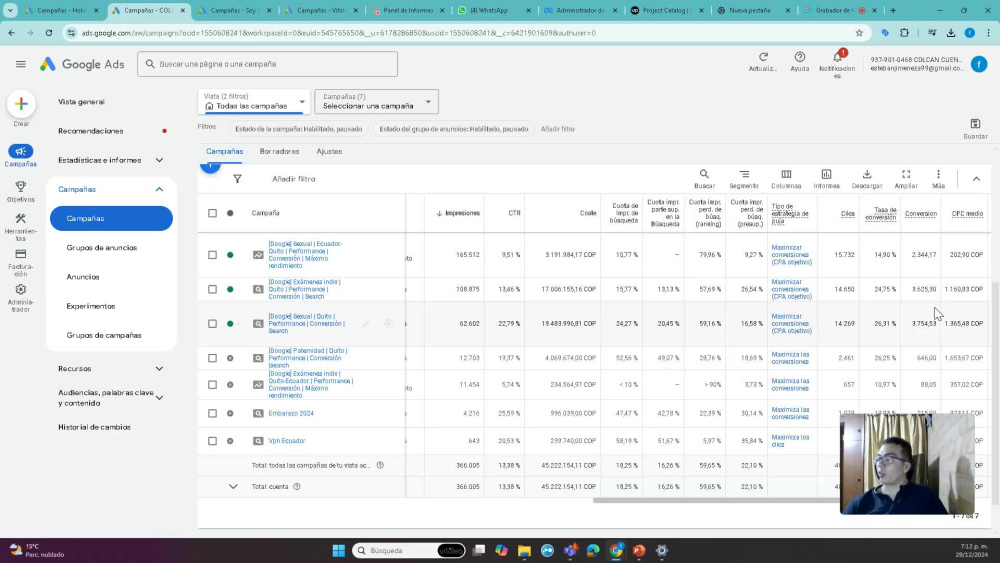Open the Seleccionar una campaña dropdown
The width and height of the screenshot is (1000, 563).
point(376,102)
